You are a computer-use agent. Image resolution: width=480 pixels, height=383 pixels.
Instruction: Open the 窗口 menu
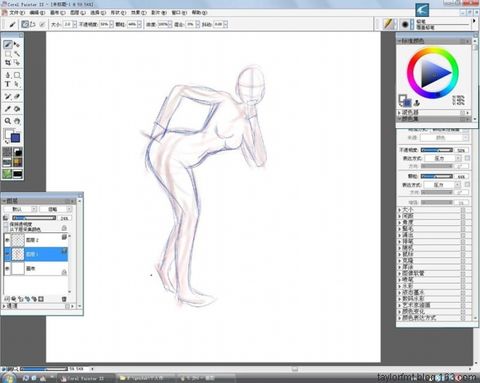pyautogui.click(x=179, y=13)
